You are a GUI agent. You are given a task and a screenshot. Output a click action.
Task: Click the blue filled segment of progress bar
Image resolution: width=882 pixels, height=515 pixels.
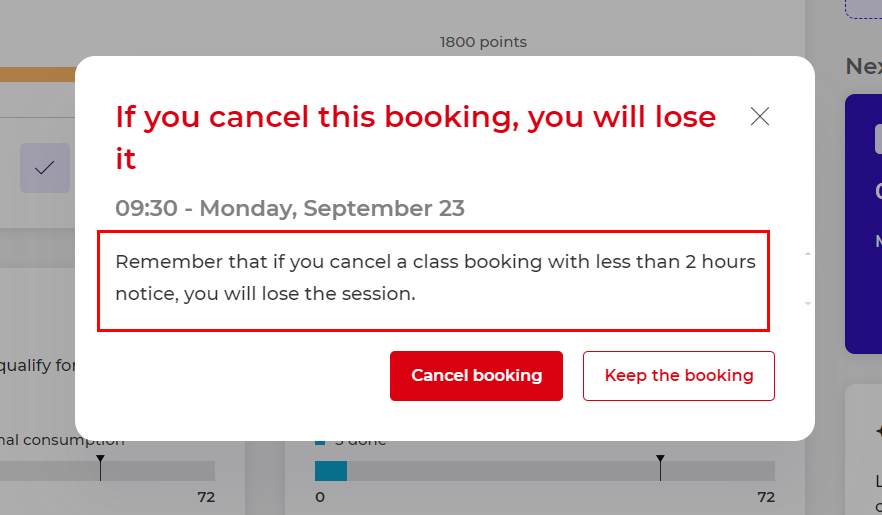pos(331,470)
